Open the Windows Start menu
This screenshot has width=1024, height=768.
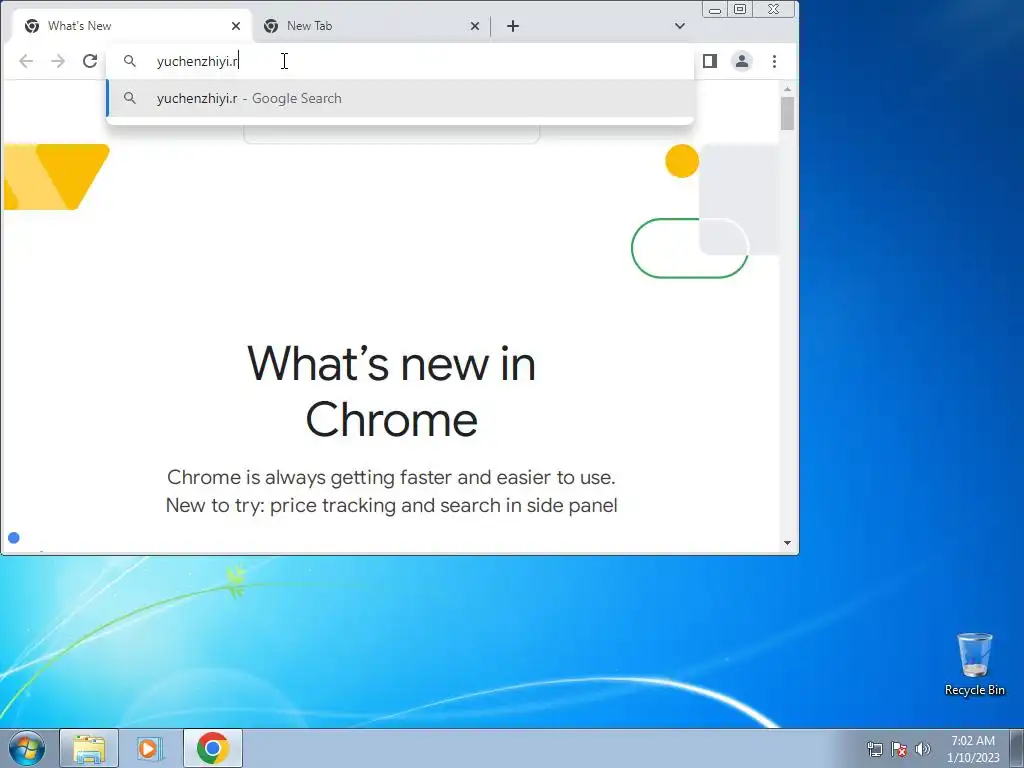(27, 748)
